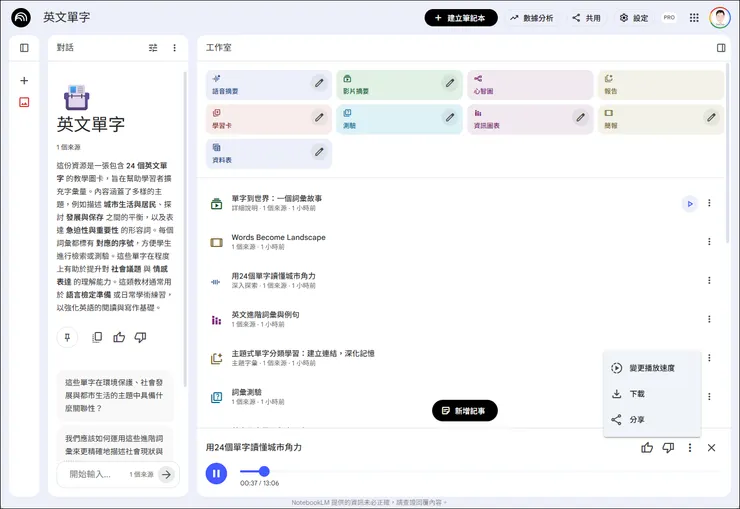Pin the summary to a note
This screenshot has height=509, width=740.
[67, 337]
